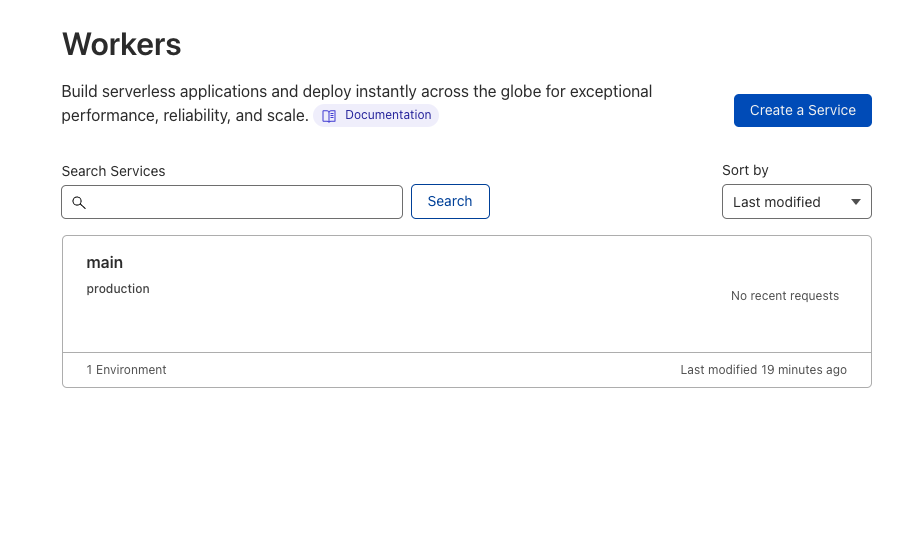Click the Workers page heading
Screen dimensions: 917x542
[x=122, y=44]
